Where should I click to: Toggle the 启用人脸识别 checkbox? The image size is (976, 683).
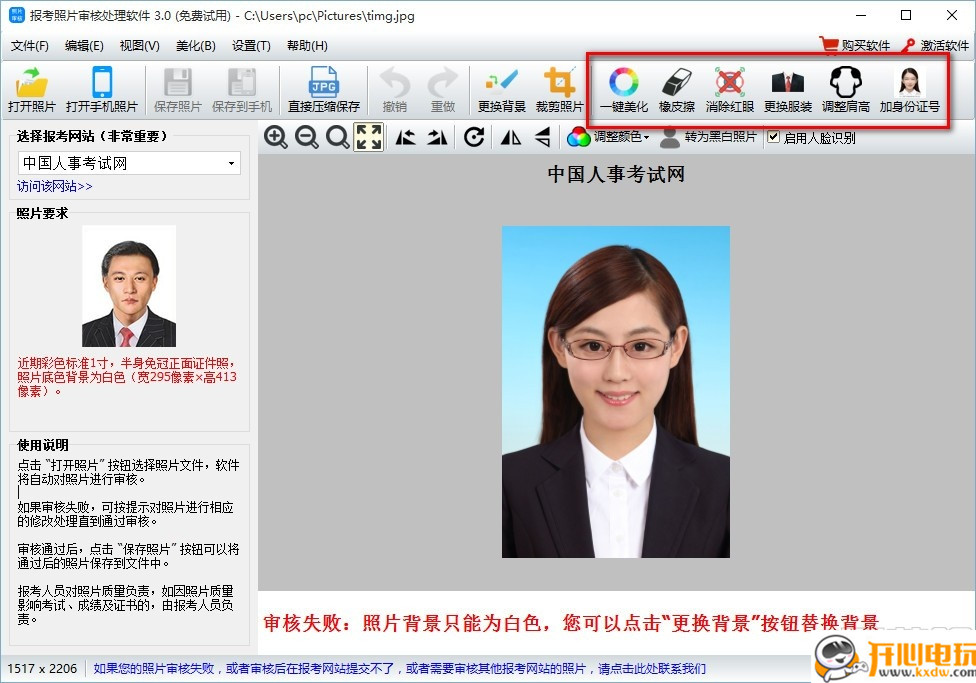click(774, 137)
